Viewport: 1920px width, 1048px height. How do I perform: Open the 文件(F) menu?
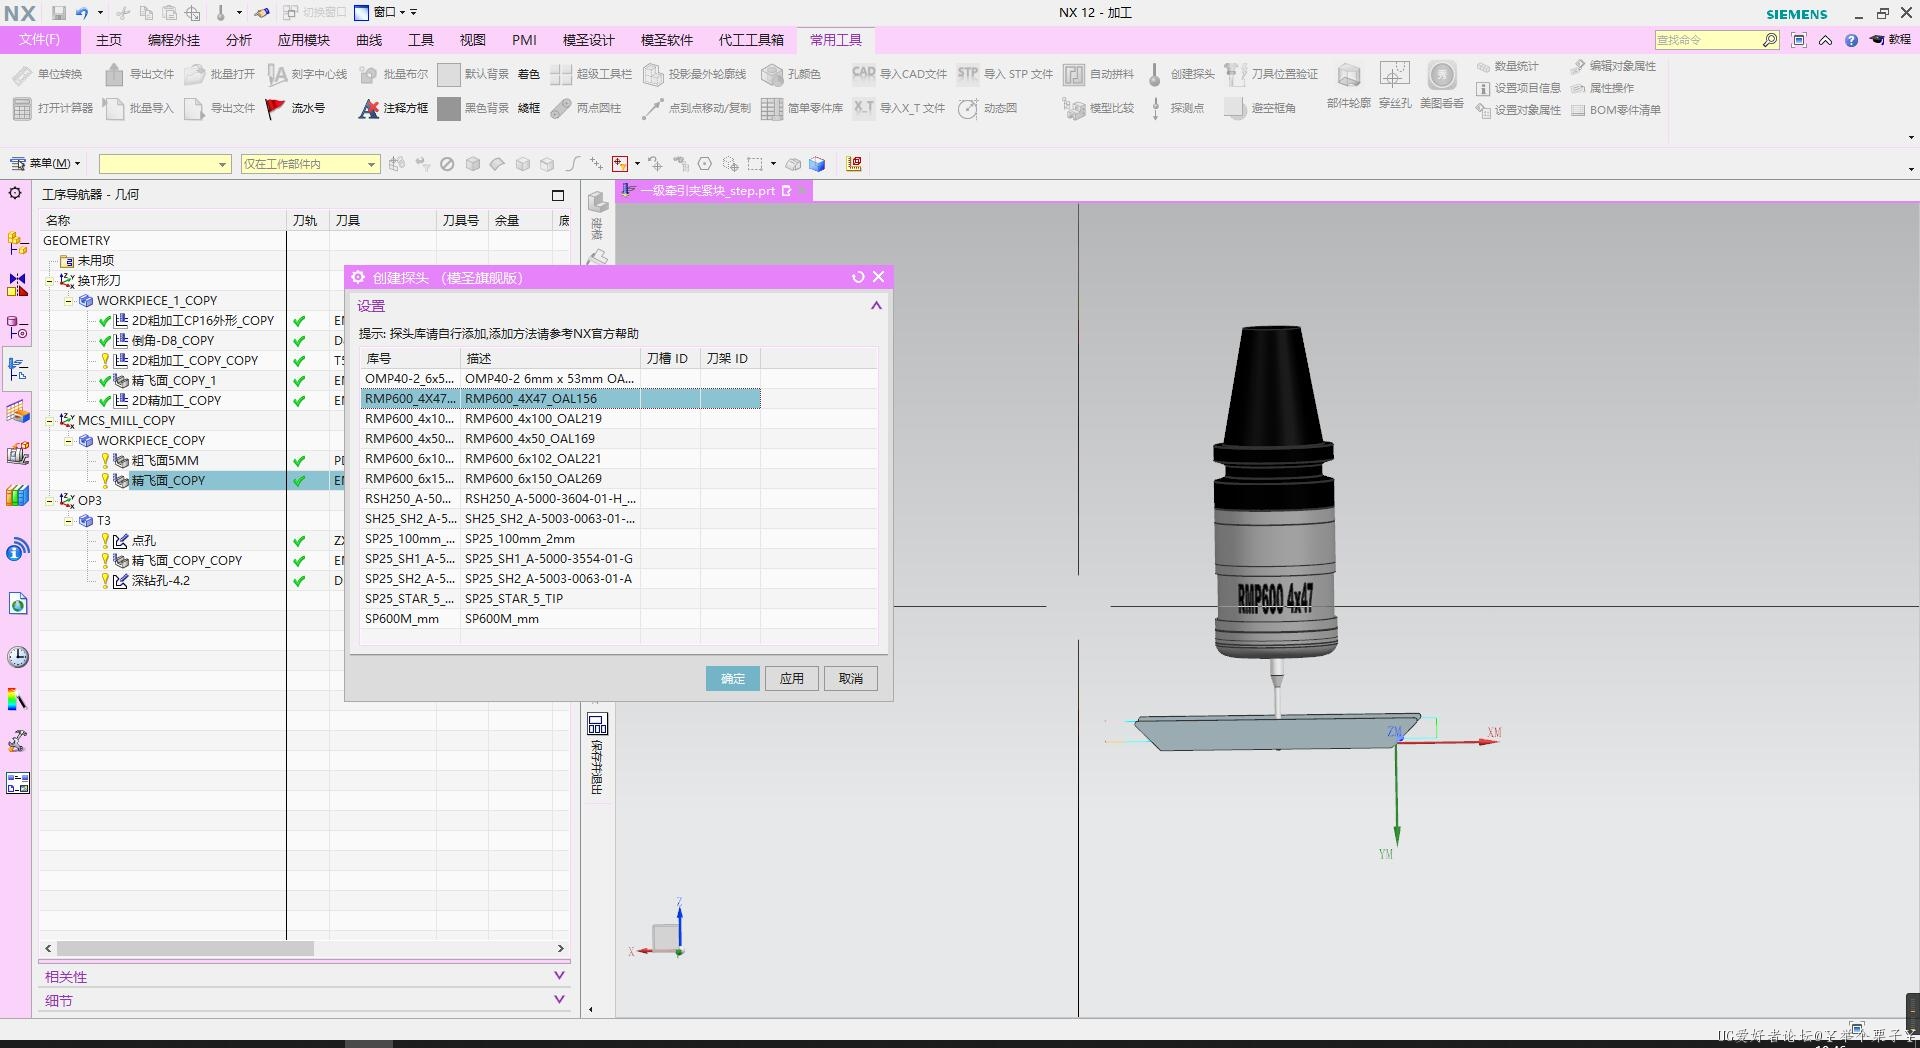pyautogui.click(x=39, y=40)
